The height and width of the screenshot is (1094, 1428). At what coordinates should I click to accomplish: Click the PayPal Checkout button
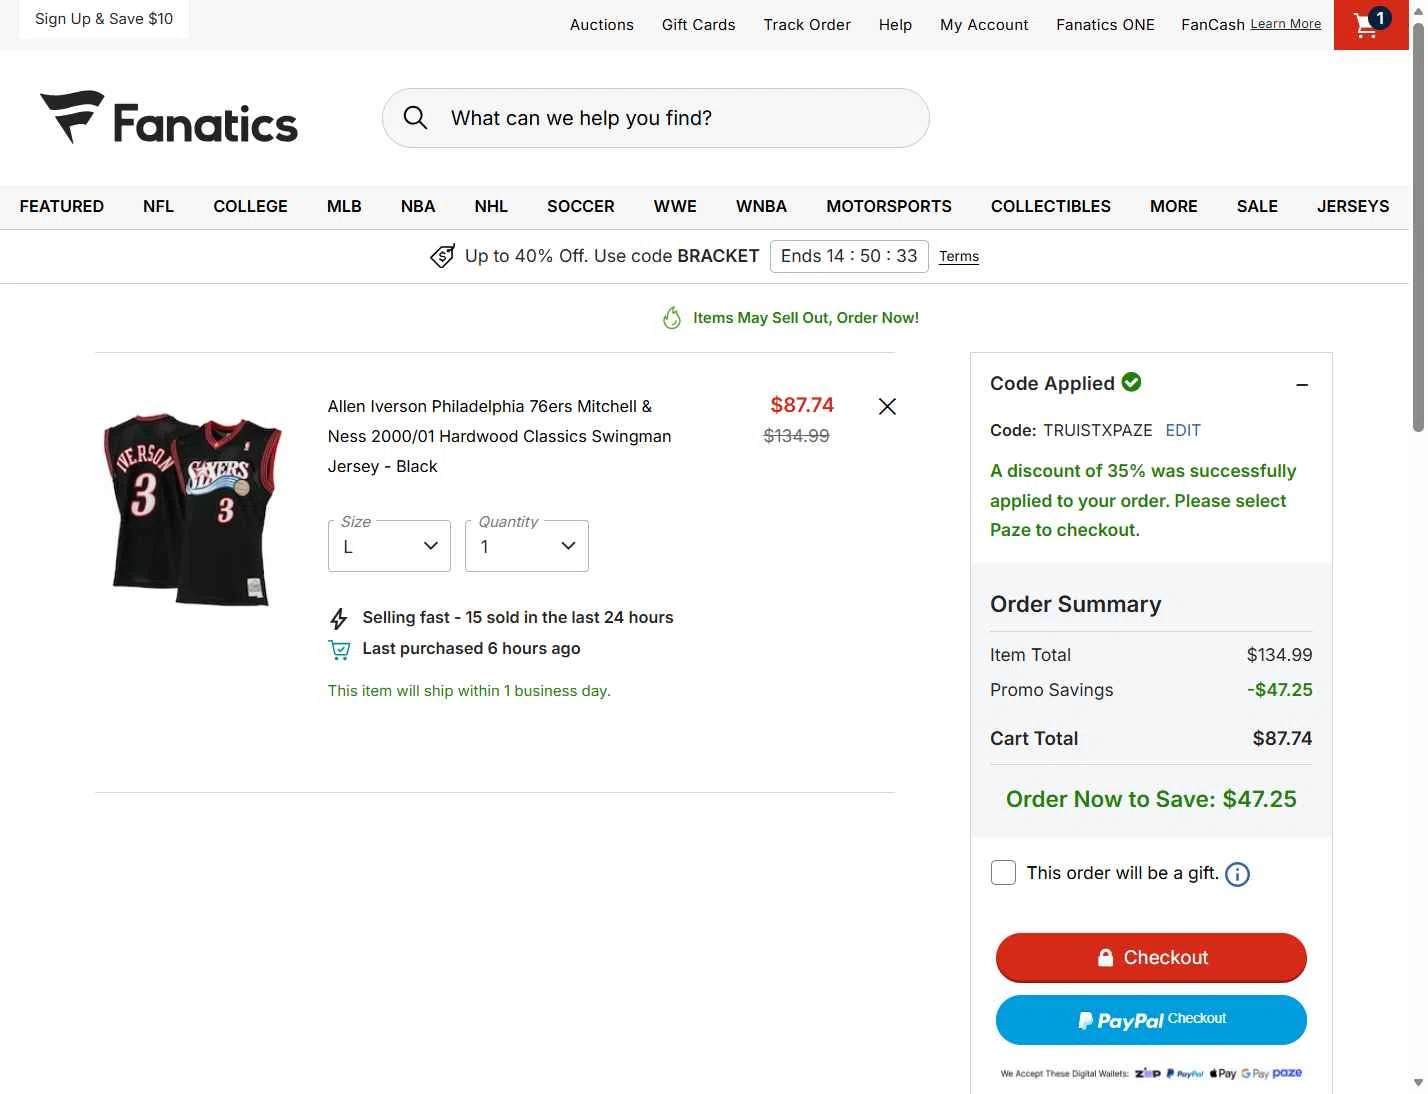point(1151,1020)
